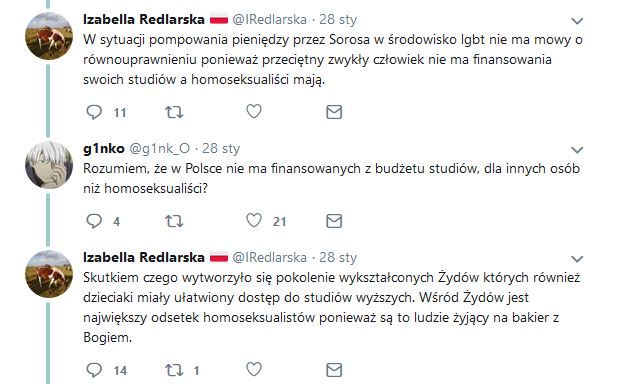Viewport: 617px width, 384px height.
Task: Reply to last tweet with 14 replies
Action: pos(94,370)
